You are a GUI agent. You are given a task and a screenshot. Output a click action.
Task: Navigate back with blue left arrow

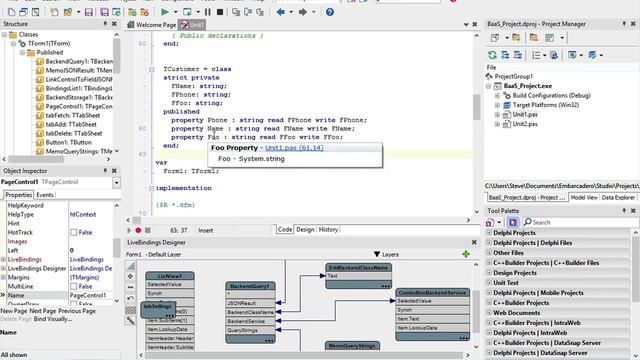pos(281,12)
